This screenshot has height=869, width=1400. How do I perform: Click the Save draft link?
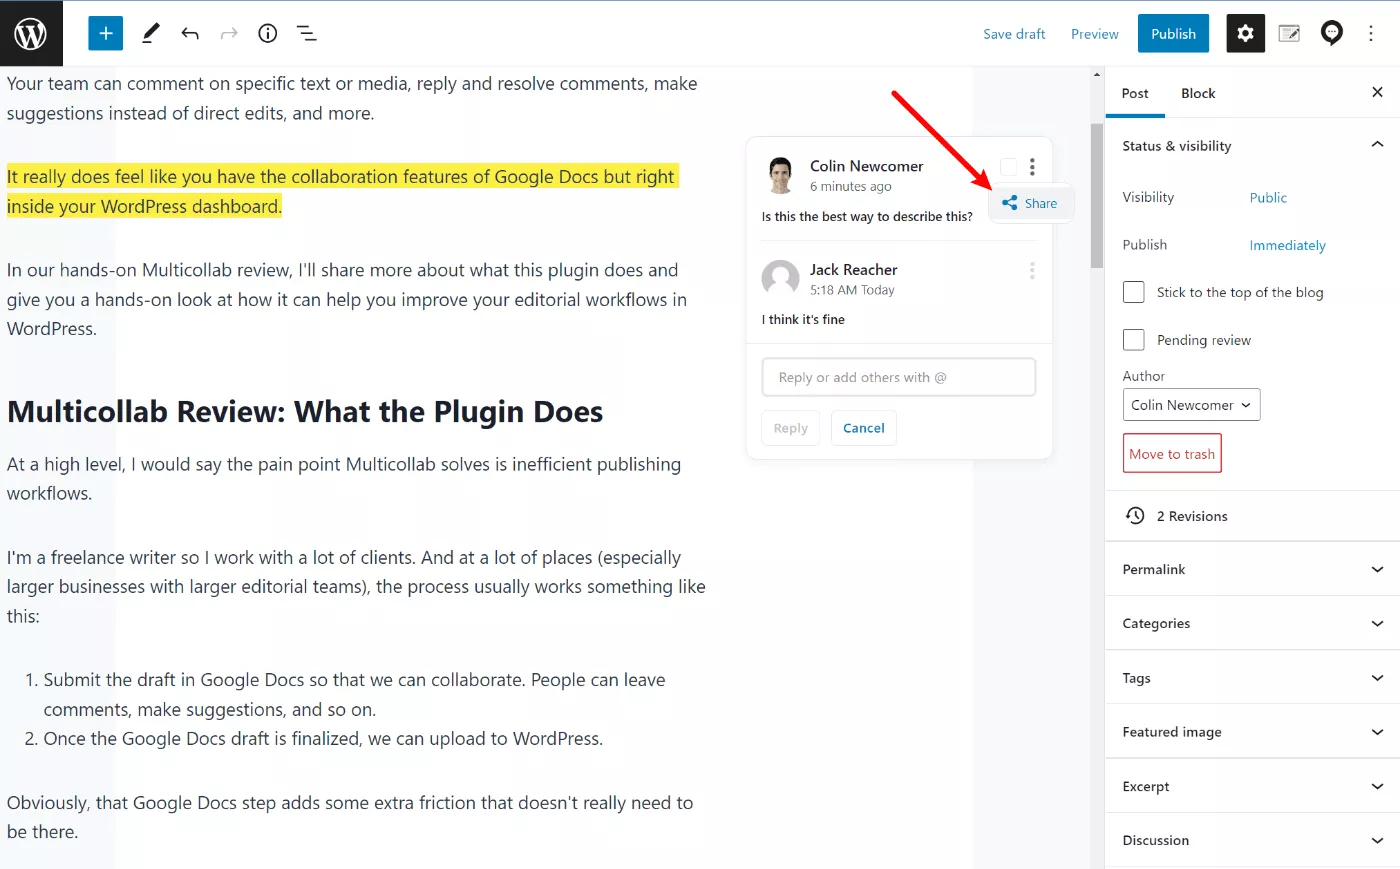pyautogui.click(x=1014, y=34)
